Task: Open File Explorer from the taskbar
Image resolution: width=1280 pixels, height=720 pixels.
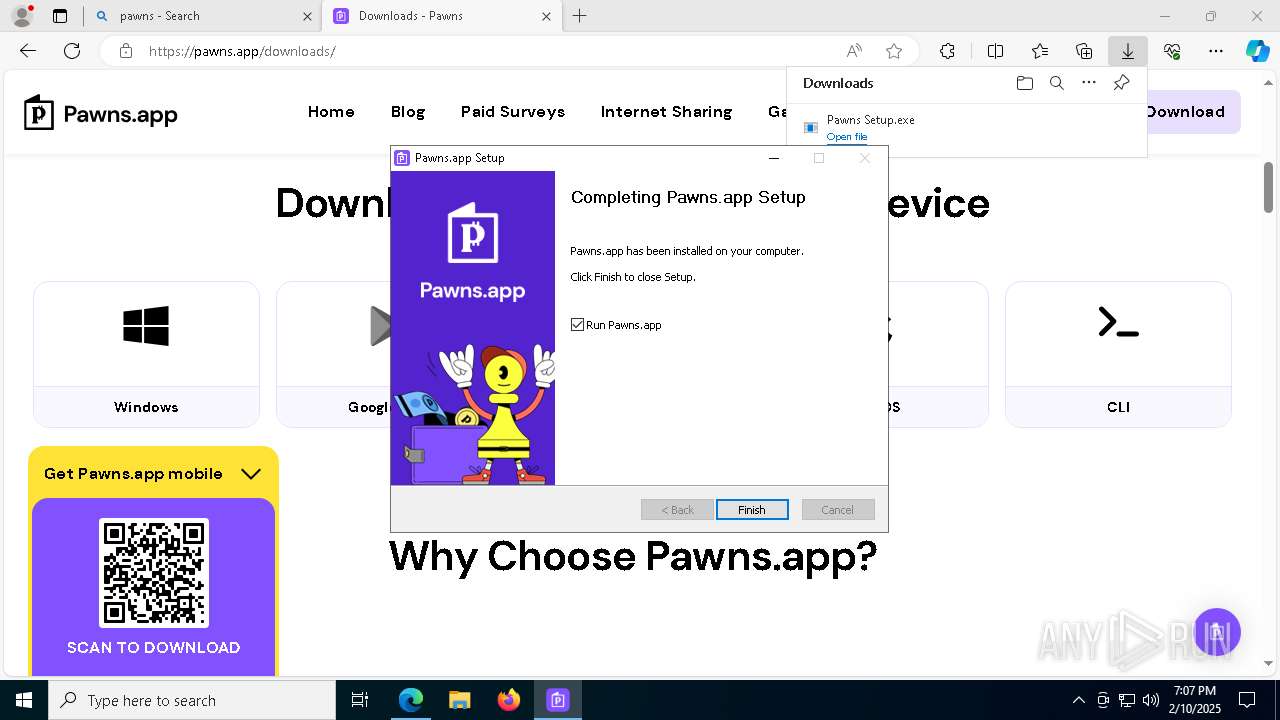Action: [x=460, y=700]
